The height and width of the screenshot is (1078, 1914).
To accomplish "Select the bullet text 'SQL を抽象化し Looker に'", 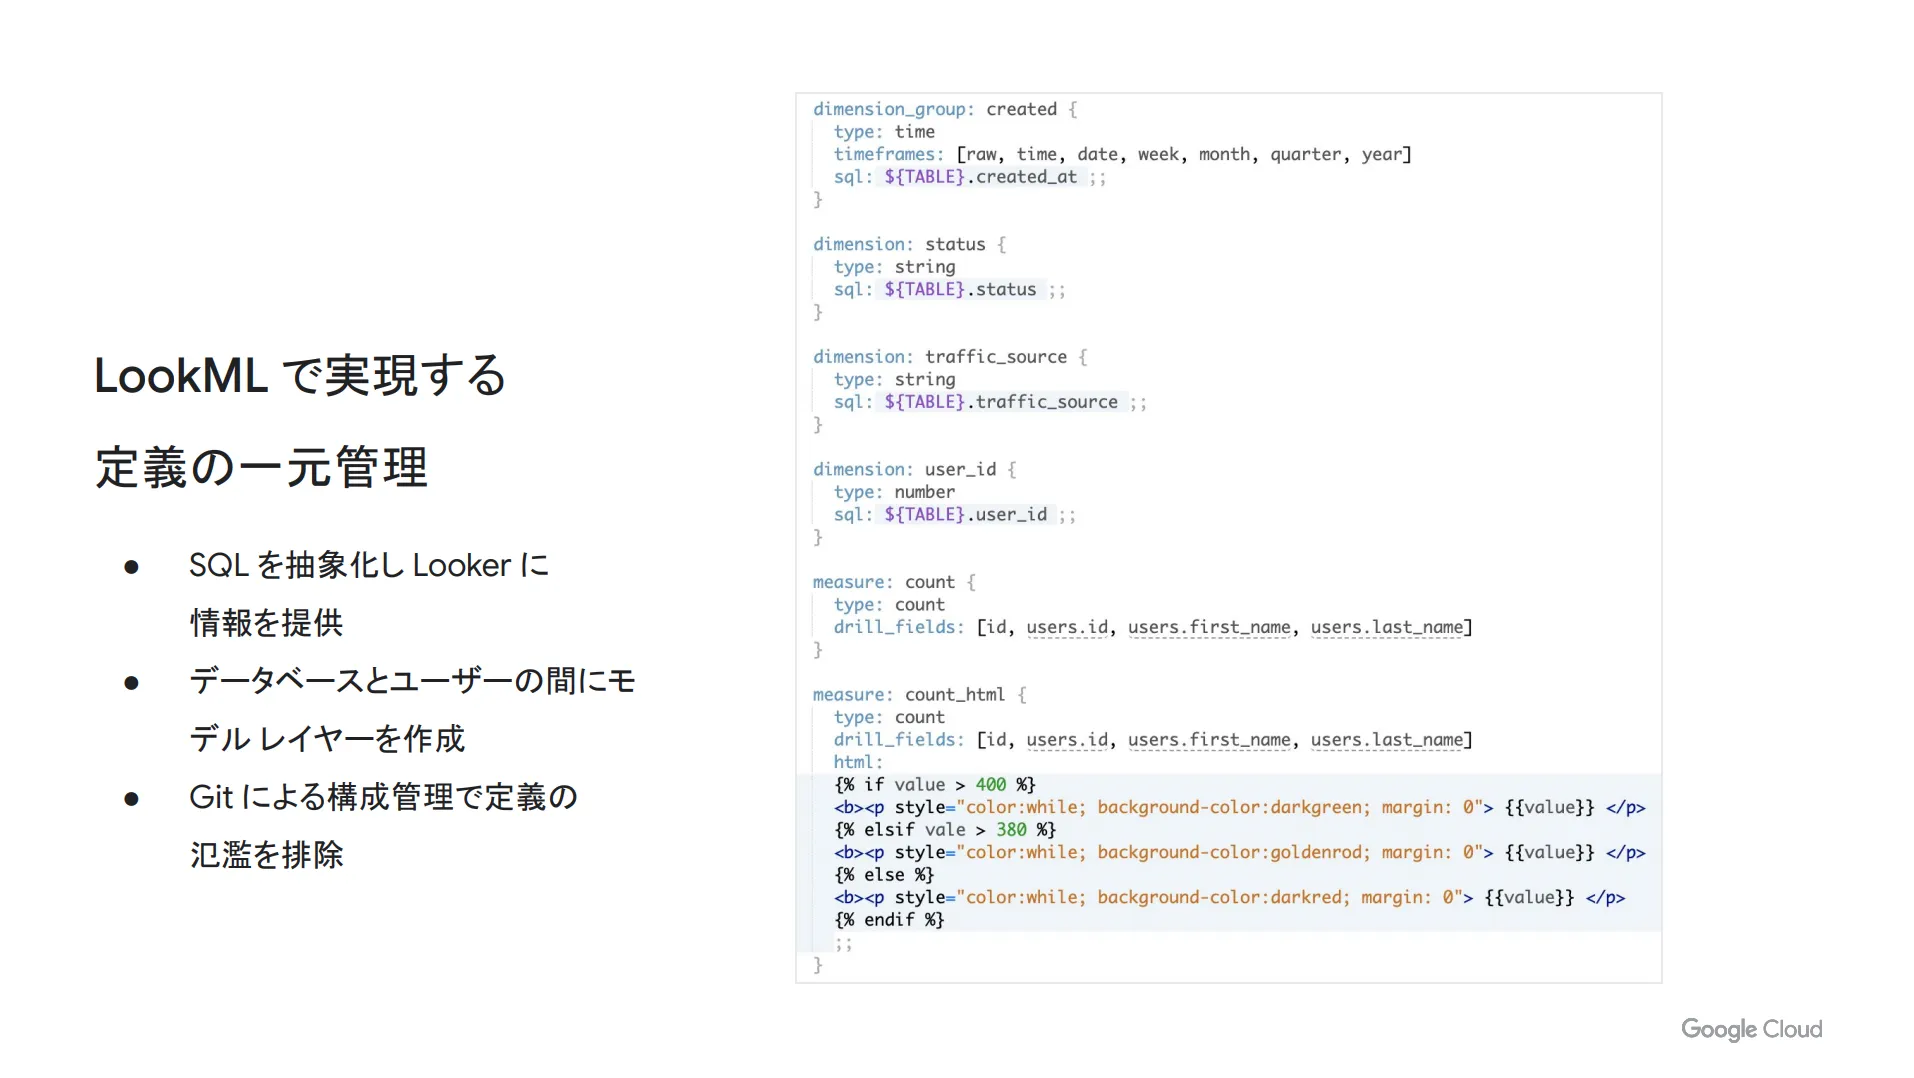I will coord(369,566).
